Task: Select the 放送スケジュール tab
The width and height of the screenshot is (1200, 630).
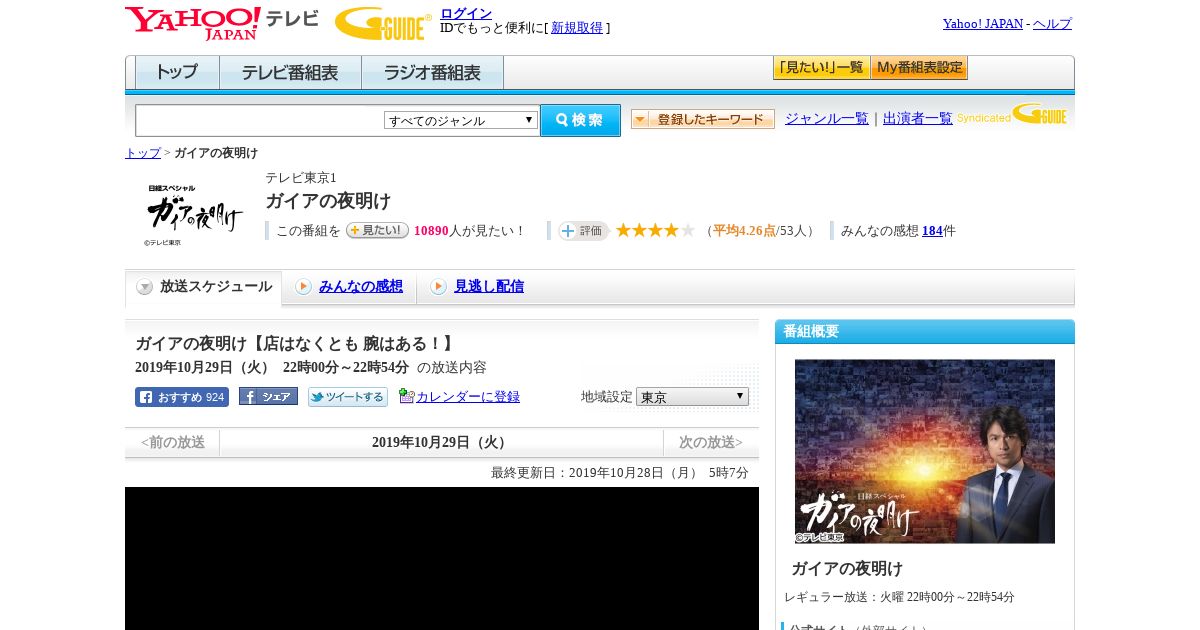Action: pos(204,287)
